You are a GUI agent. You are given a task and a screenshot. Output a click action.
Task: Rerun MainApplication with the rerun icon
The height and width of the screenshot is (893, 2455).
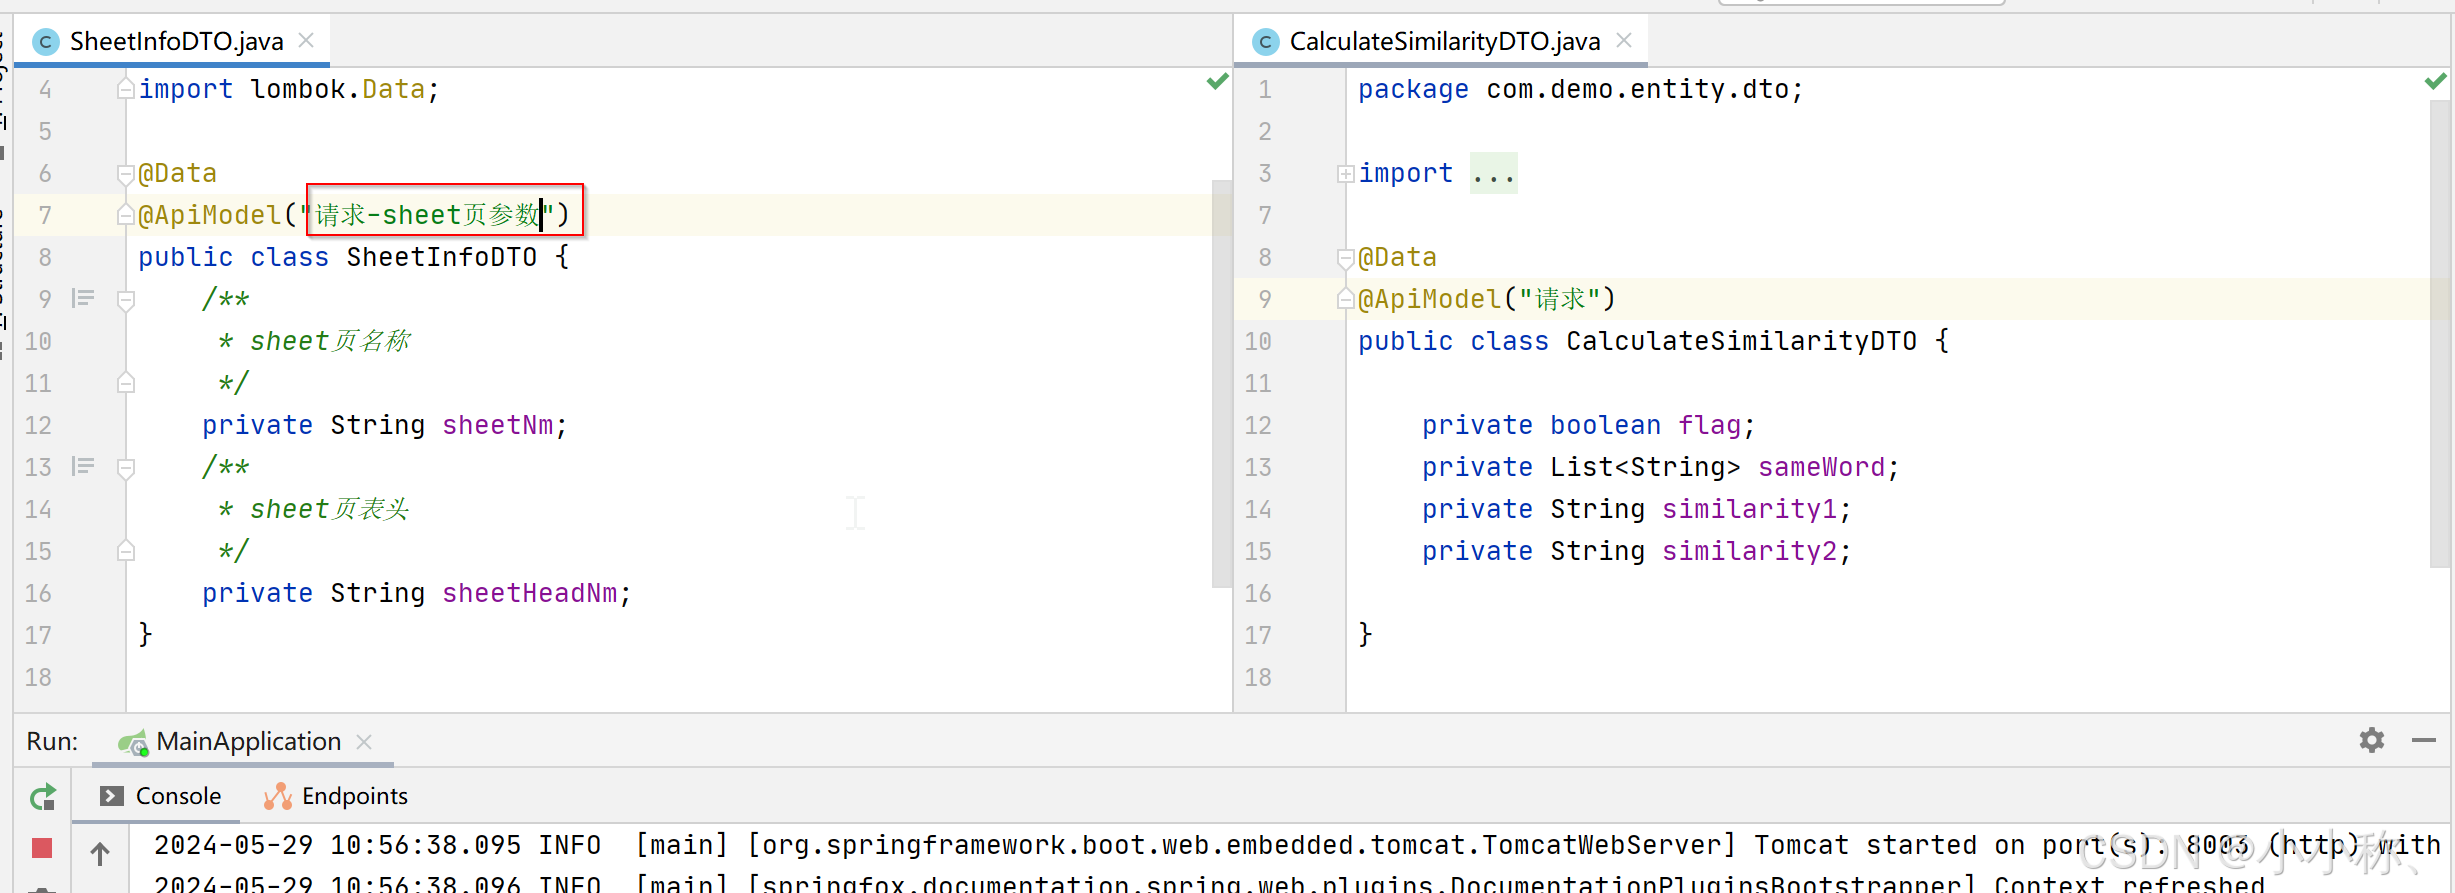(42, 797)
